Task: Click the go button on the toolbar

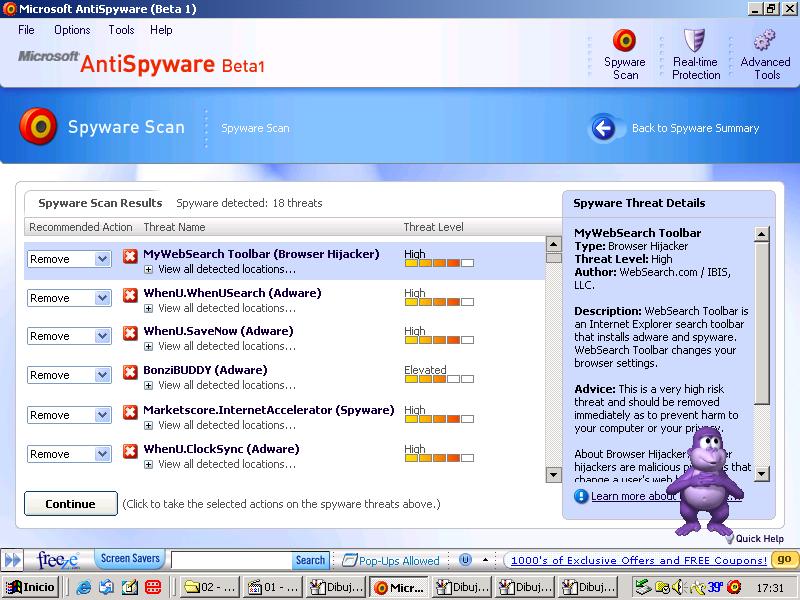Action: click(x=784, y=559)
